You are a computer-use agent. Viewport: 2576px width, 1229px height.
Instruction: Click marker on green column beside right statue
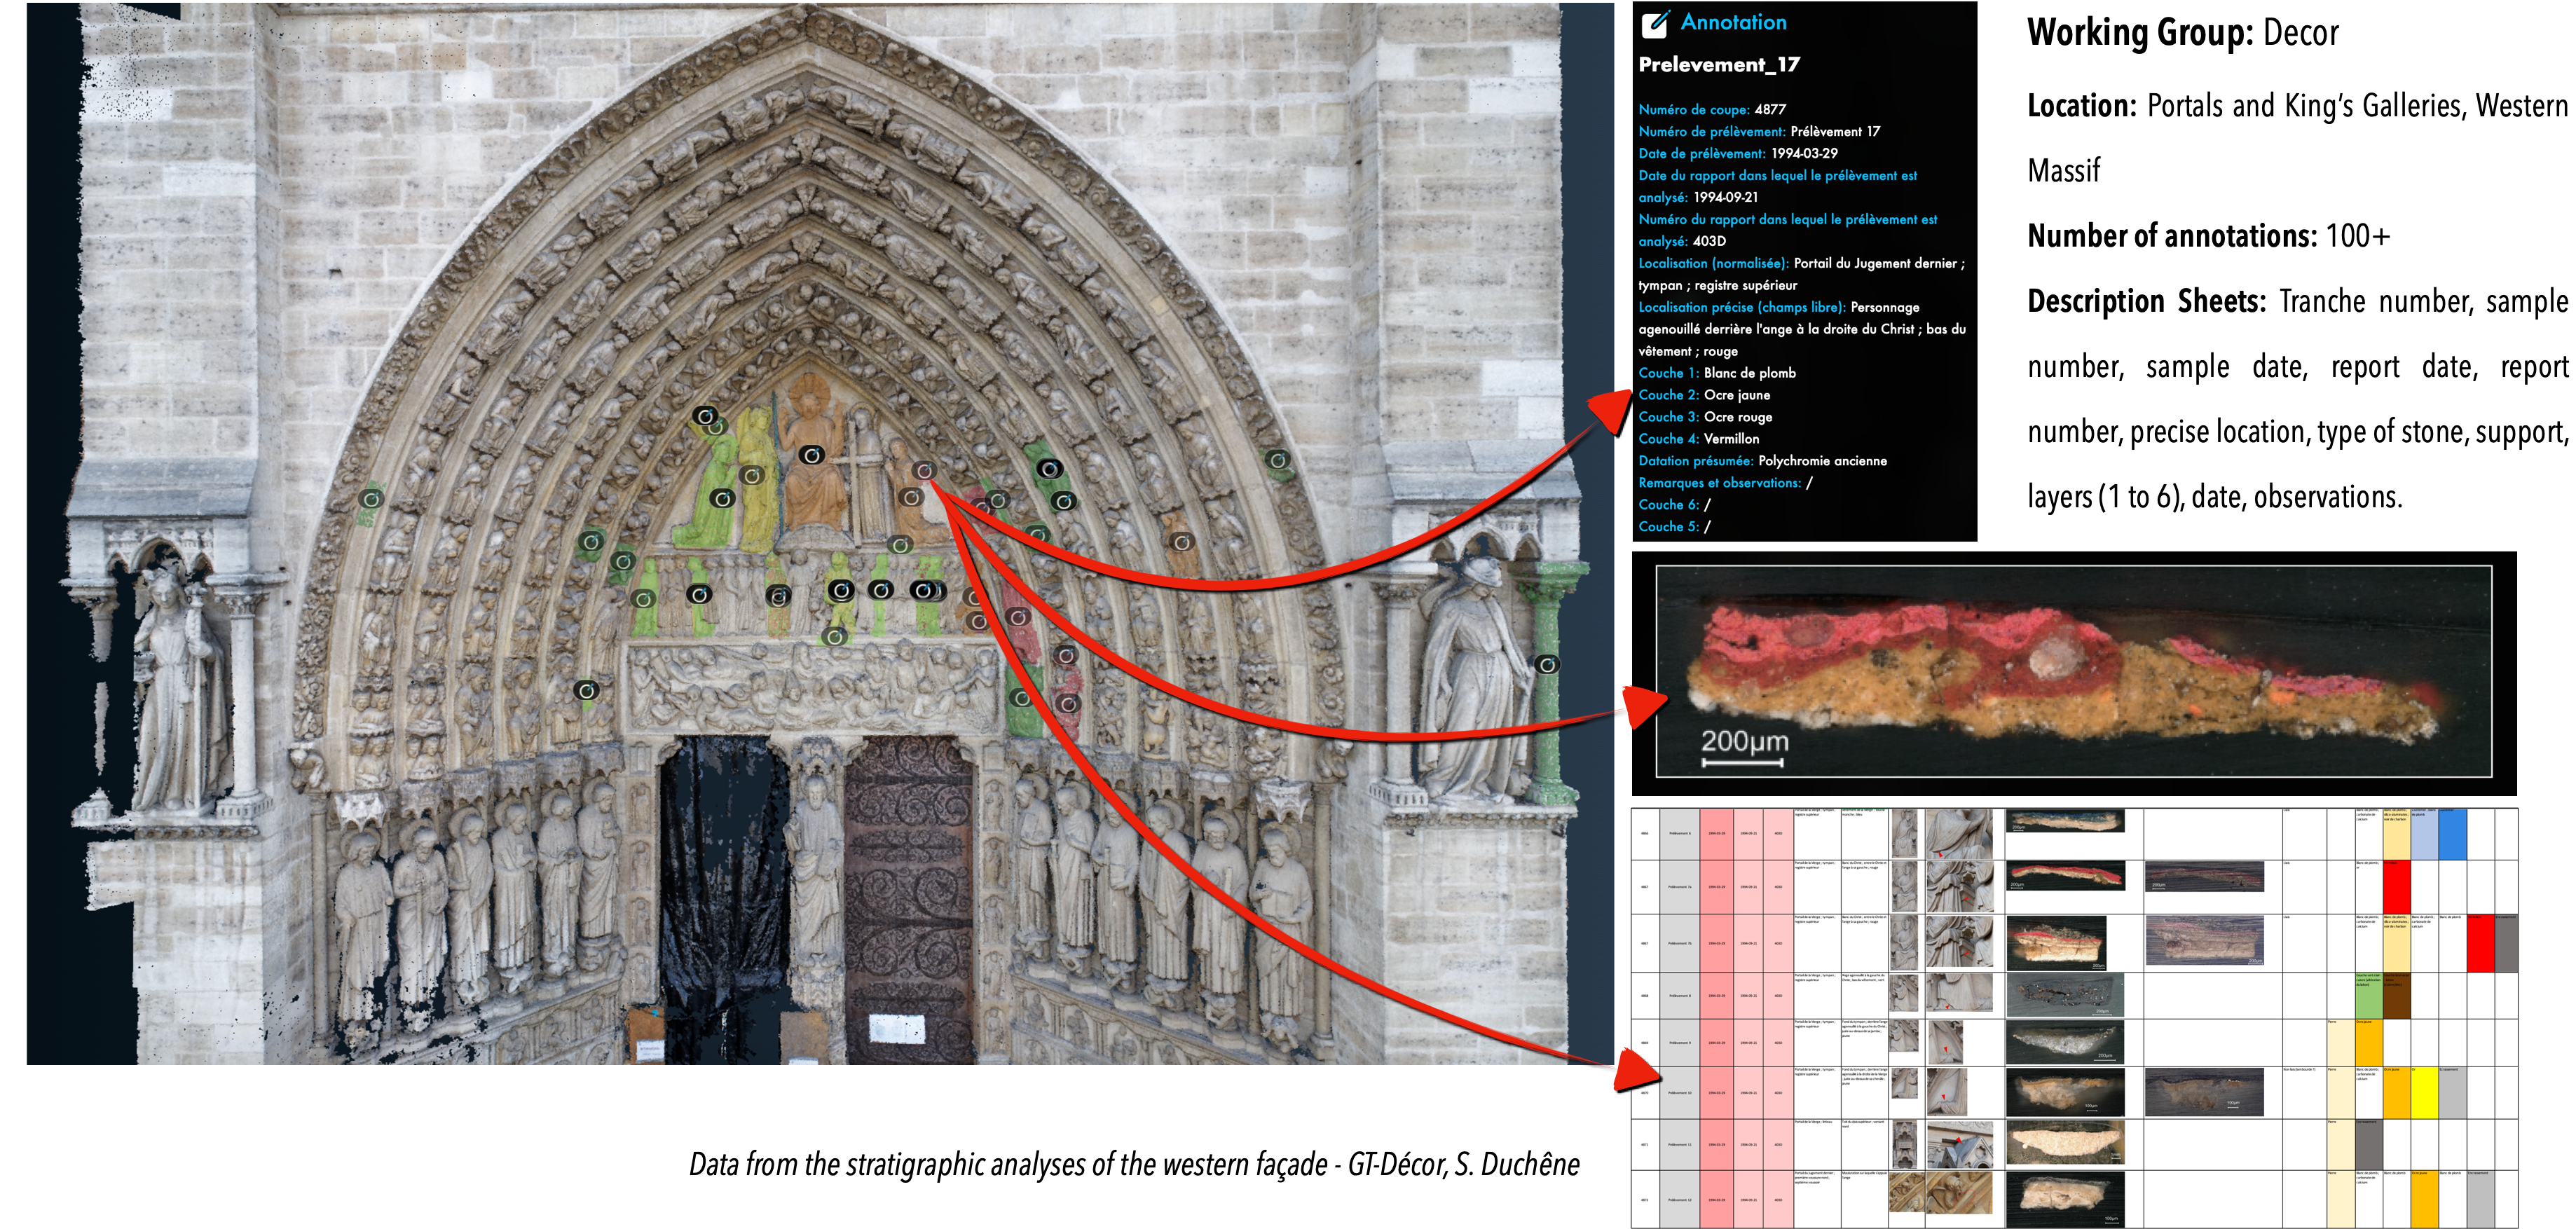pyautogui.click(x=1547, y=664)
